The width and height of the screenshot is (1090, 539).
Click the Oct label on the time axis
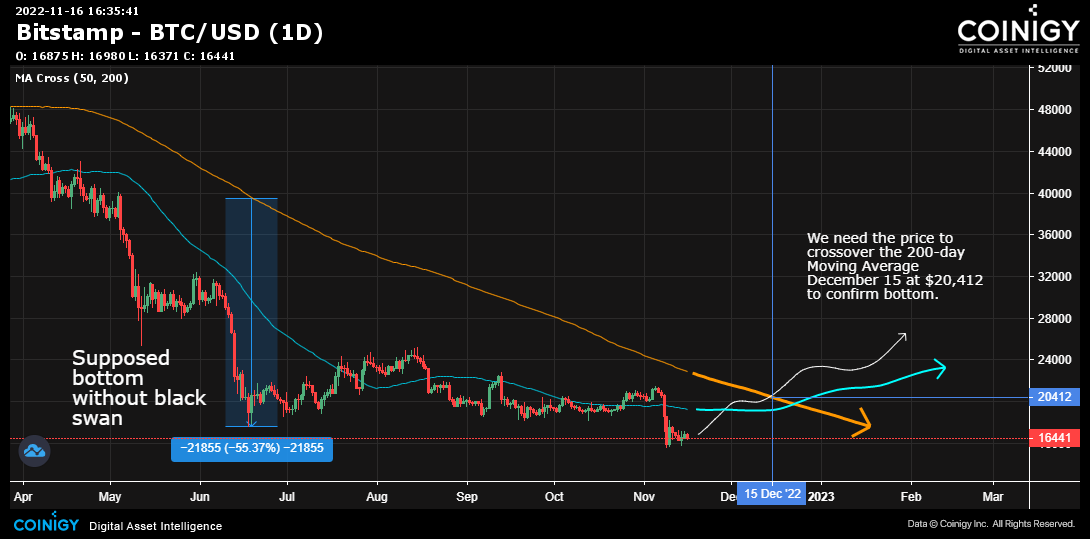[x=554, y=498]
